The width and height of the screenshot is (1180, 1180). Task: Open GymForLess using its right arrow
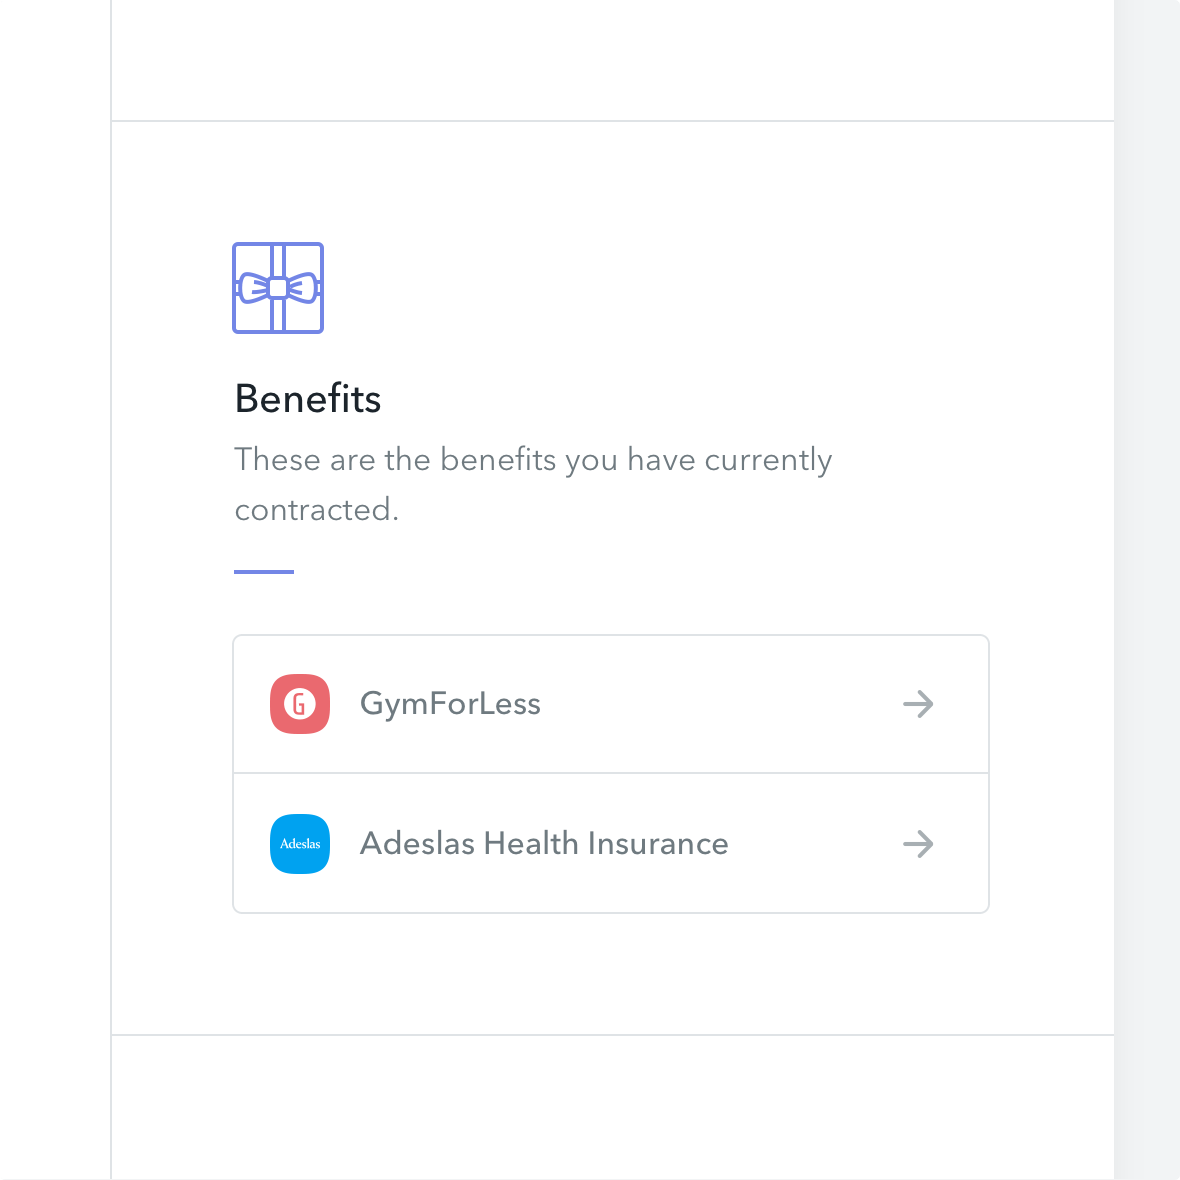coord(918,704)
